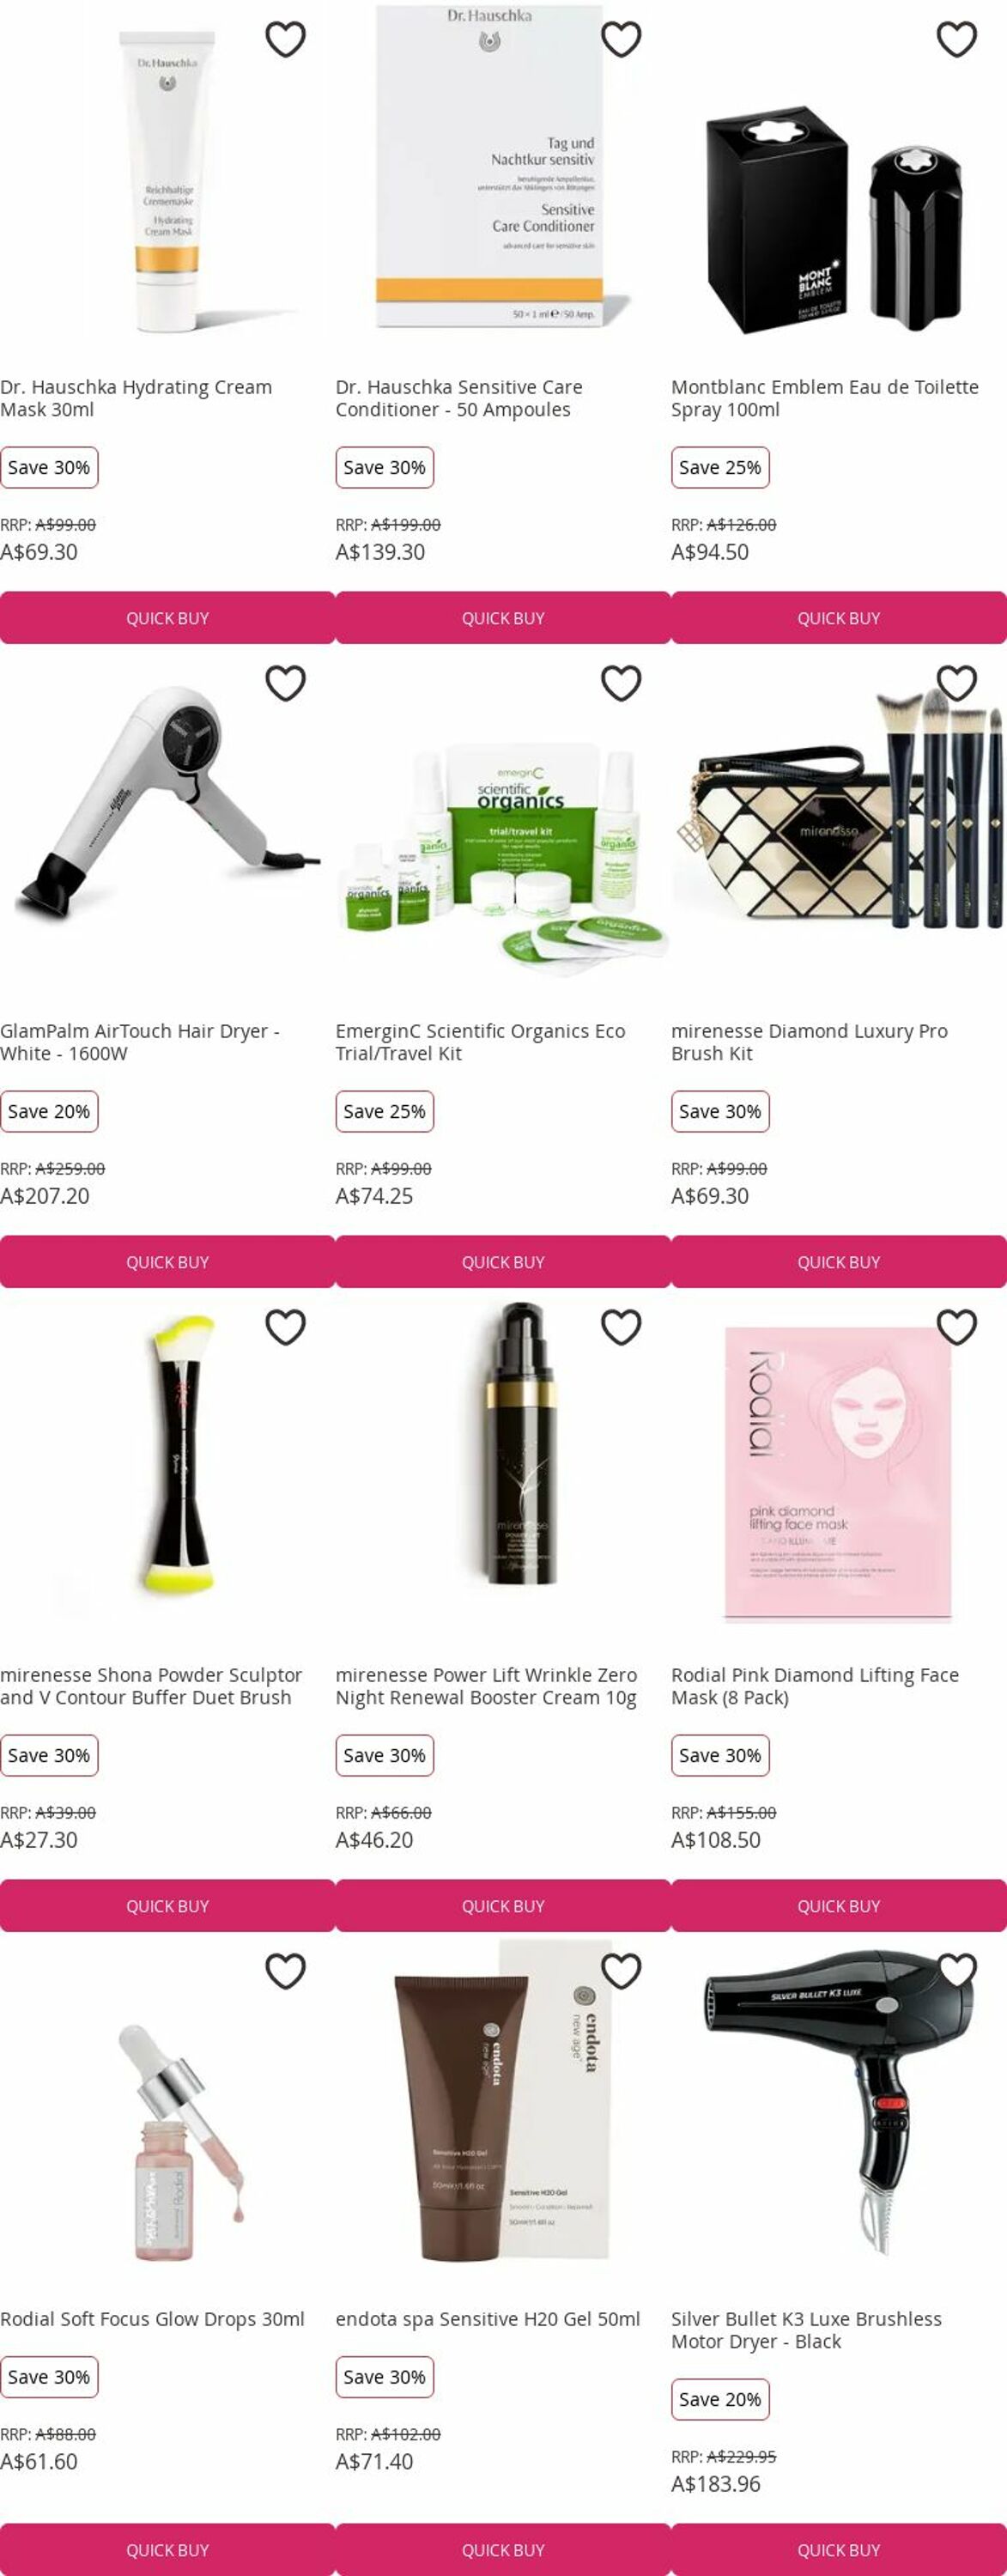The height and width of the screenshot is (2576, 1007).
Task: Click Save 30% badge on endota spa gel
Action: (384, 2376)
